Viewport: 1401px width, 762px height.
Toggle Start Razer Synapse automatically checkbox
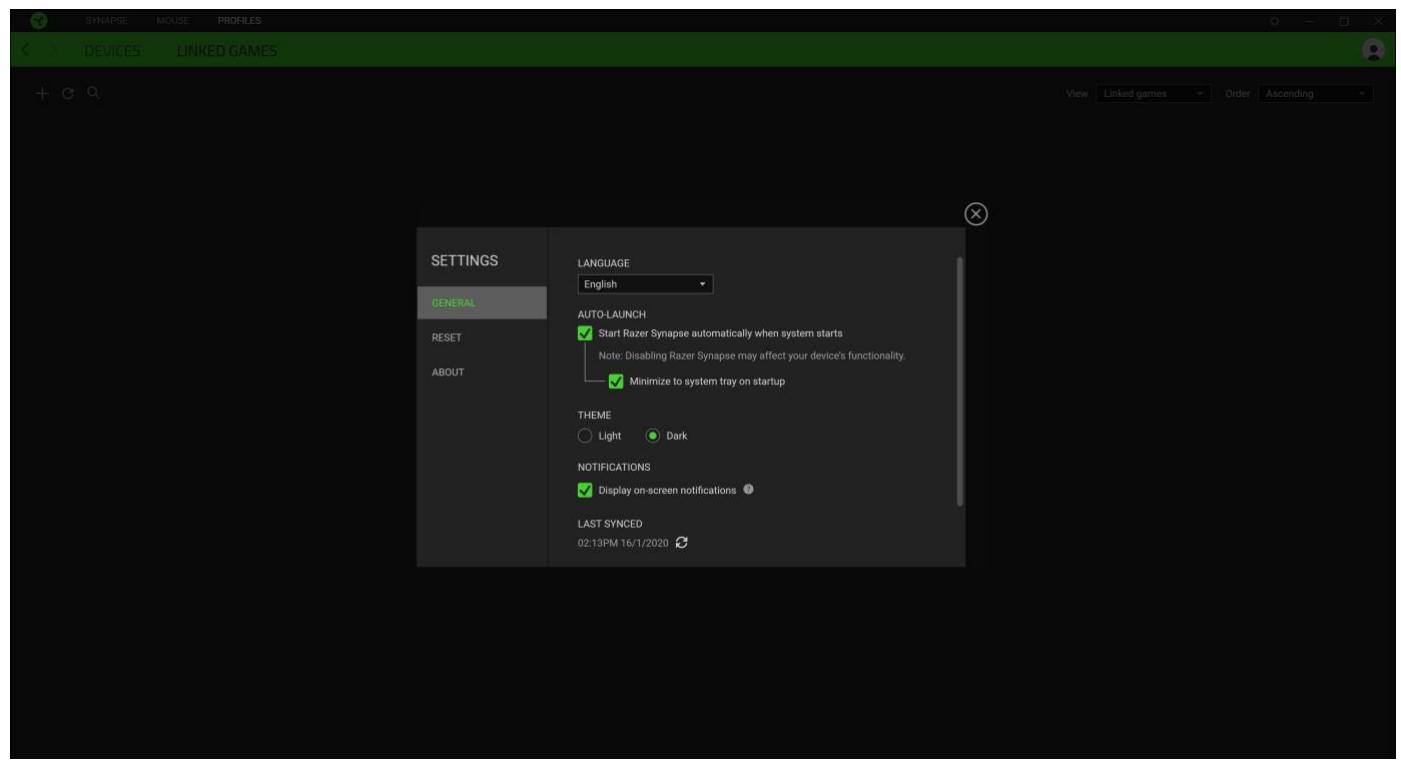585,333
